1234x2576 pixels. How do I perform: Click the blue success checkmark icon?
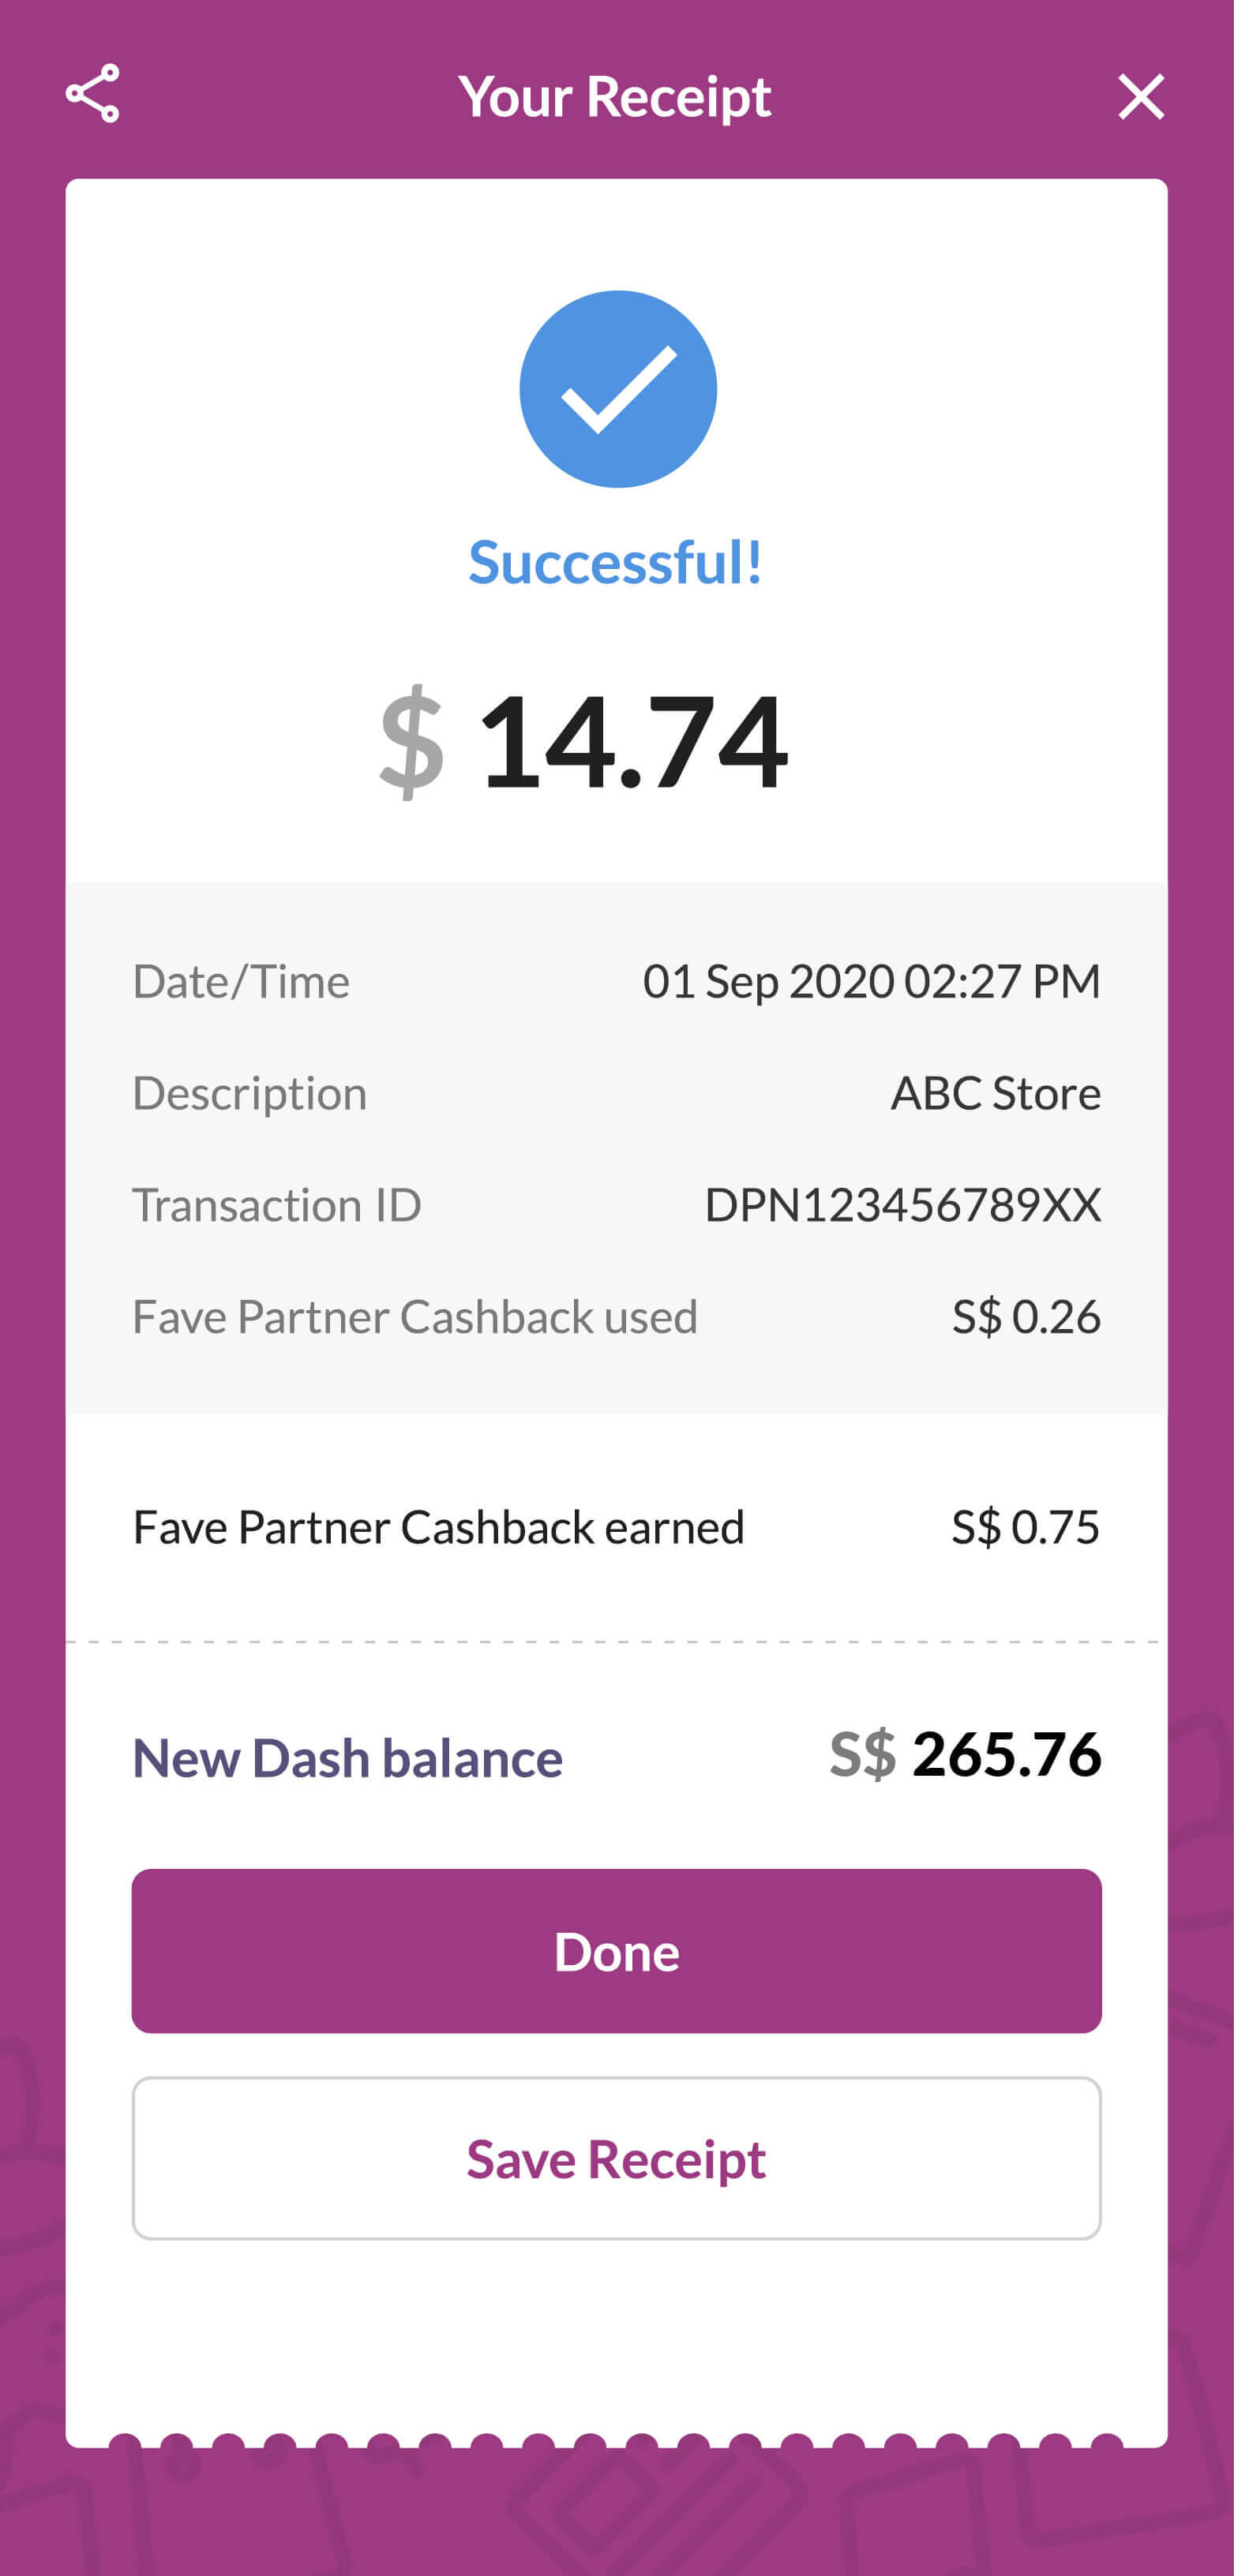(618, 389)
